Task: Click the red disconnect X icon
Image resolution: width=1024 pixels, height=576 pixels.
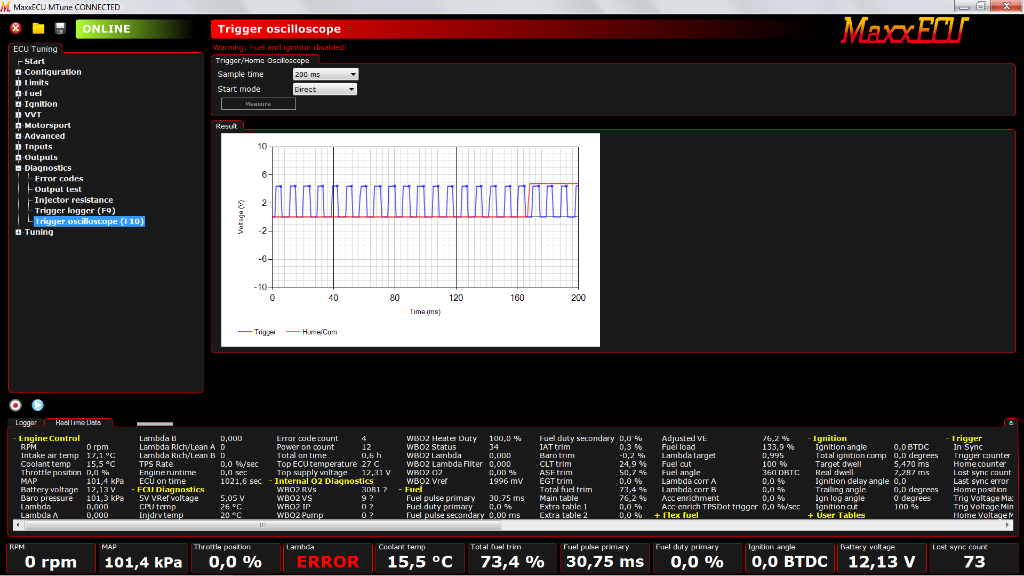Action: (16, 28)
